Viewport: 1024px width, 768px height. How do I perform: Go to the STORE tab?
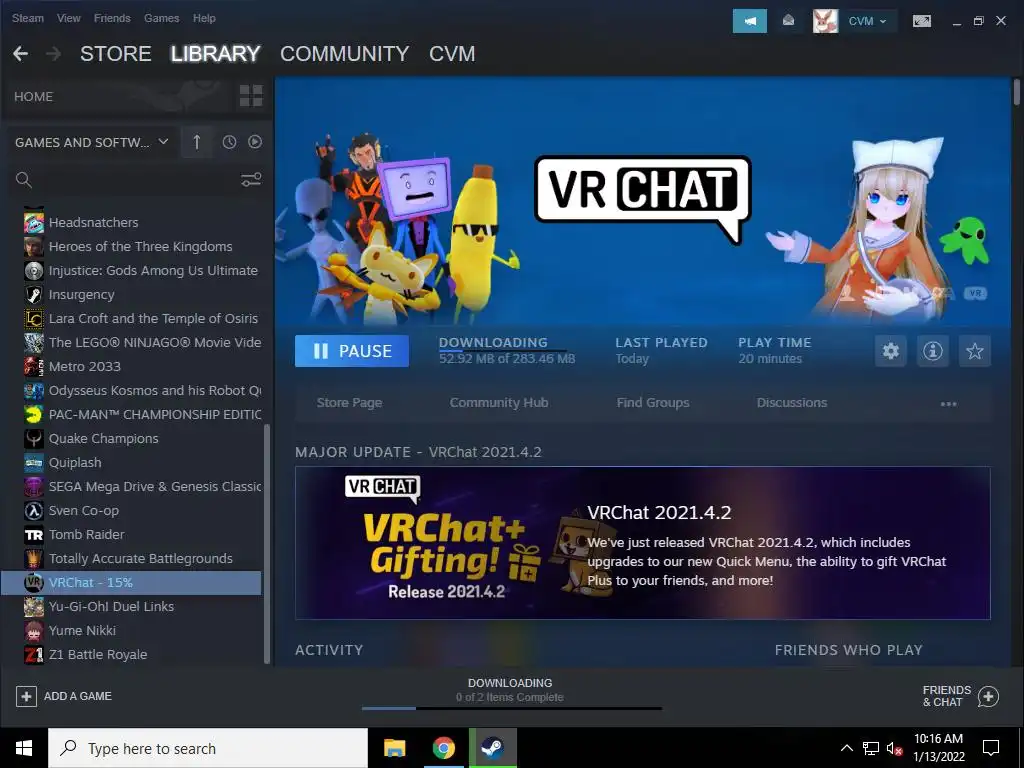(x=116, y=54)
